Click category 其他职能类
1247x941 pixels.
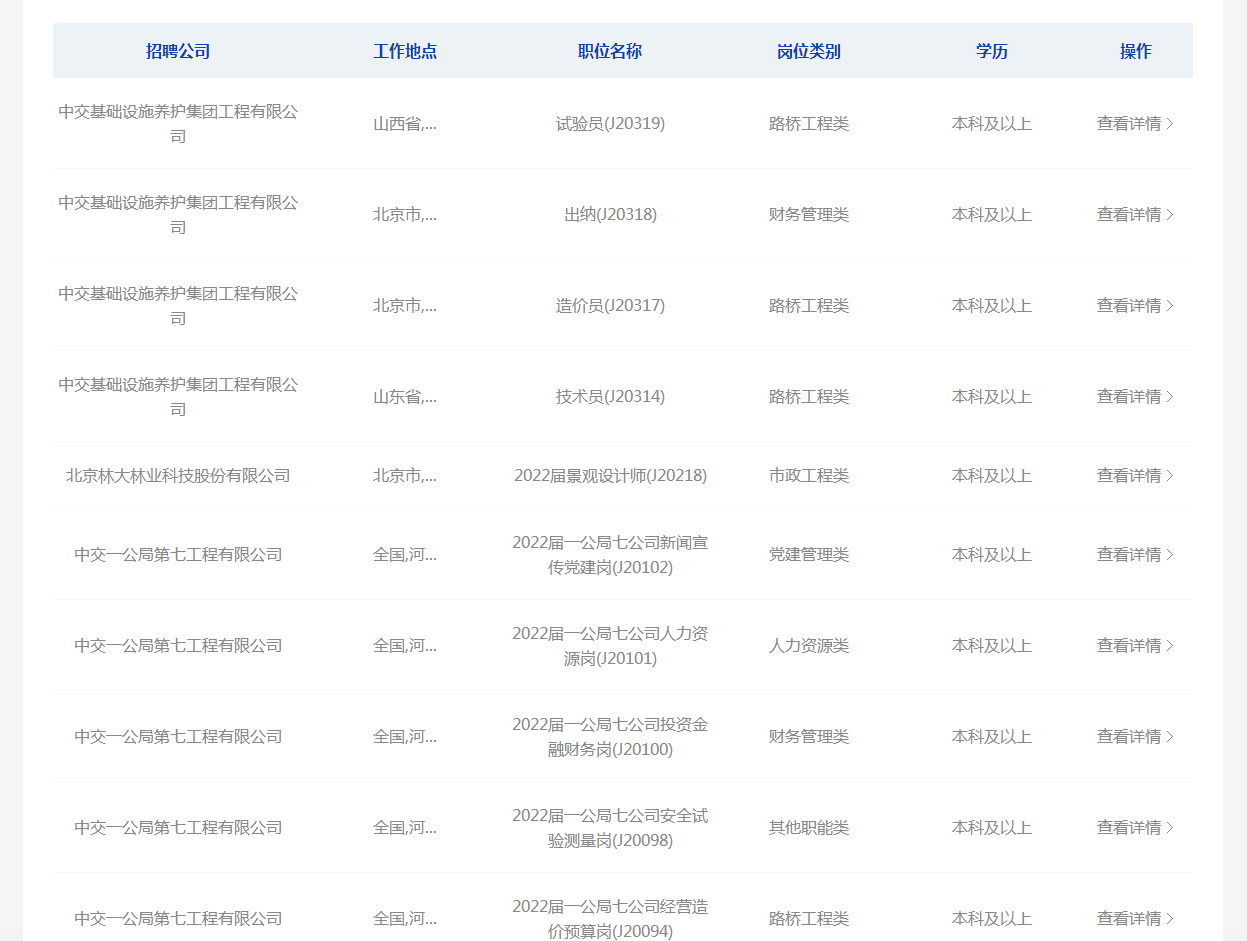pos(809,828)
